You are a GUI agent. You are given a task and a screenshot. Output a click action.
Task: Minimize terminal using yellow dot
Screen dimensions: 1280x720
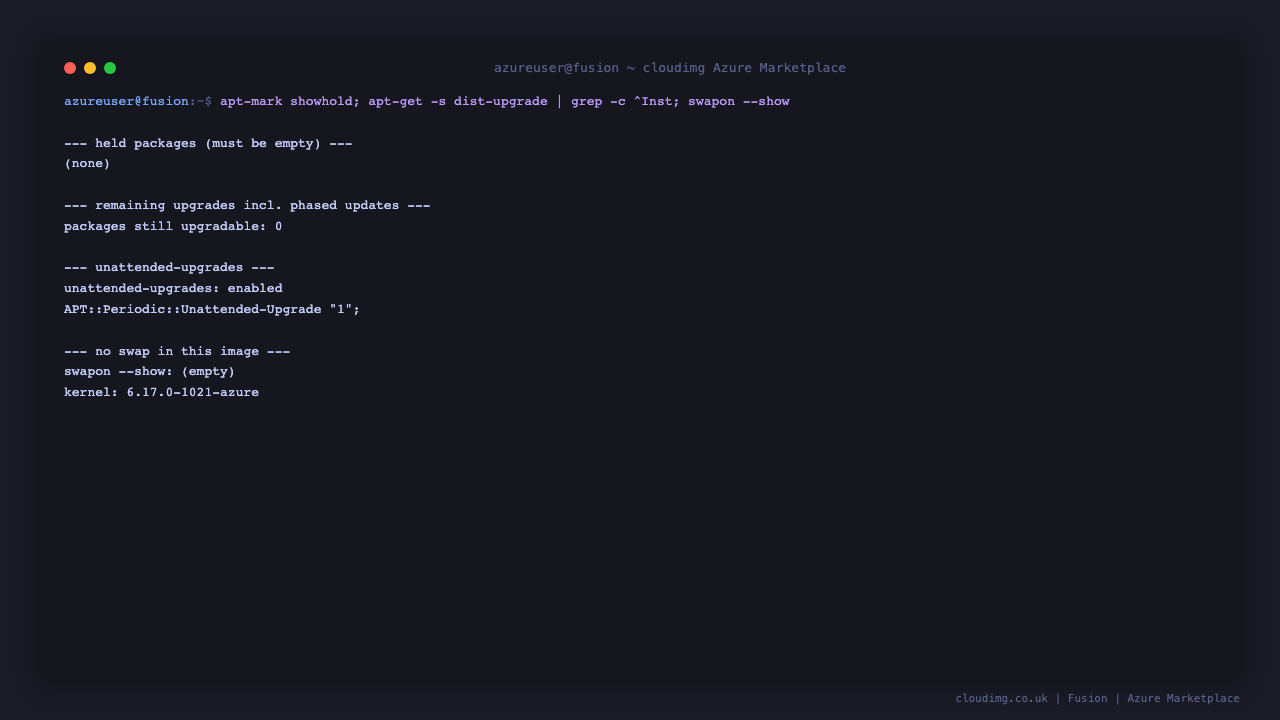click(90, 68)
